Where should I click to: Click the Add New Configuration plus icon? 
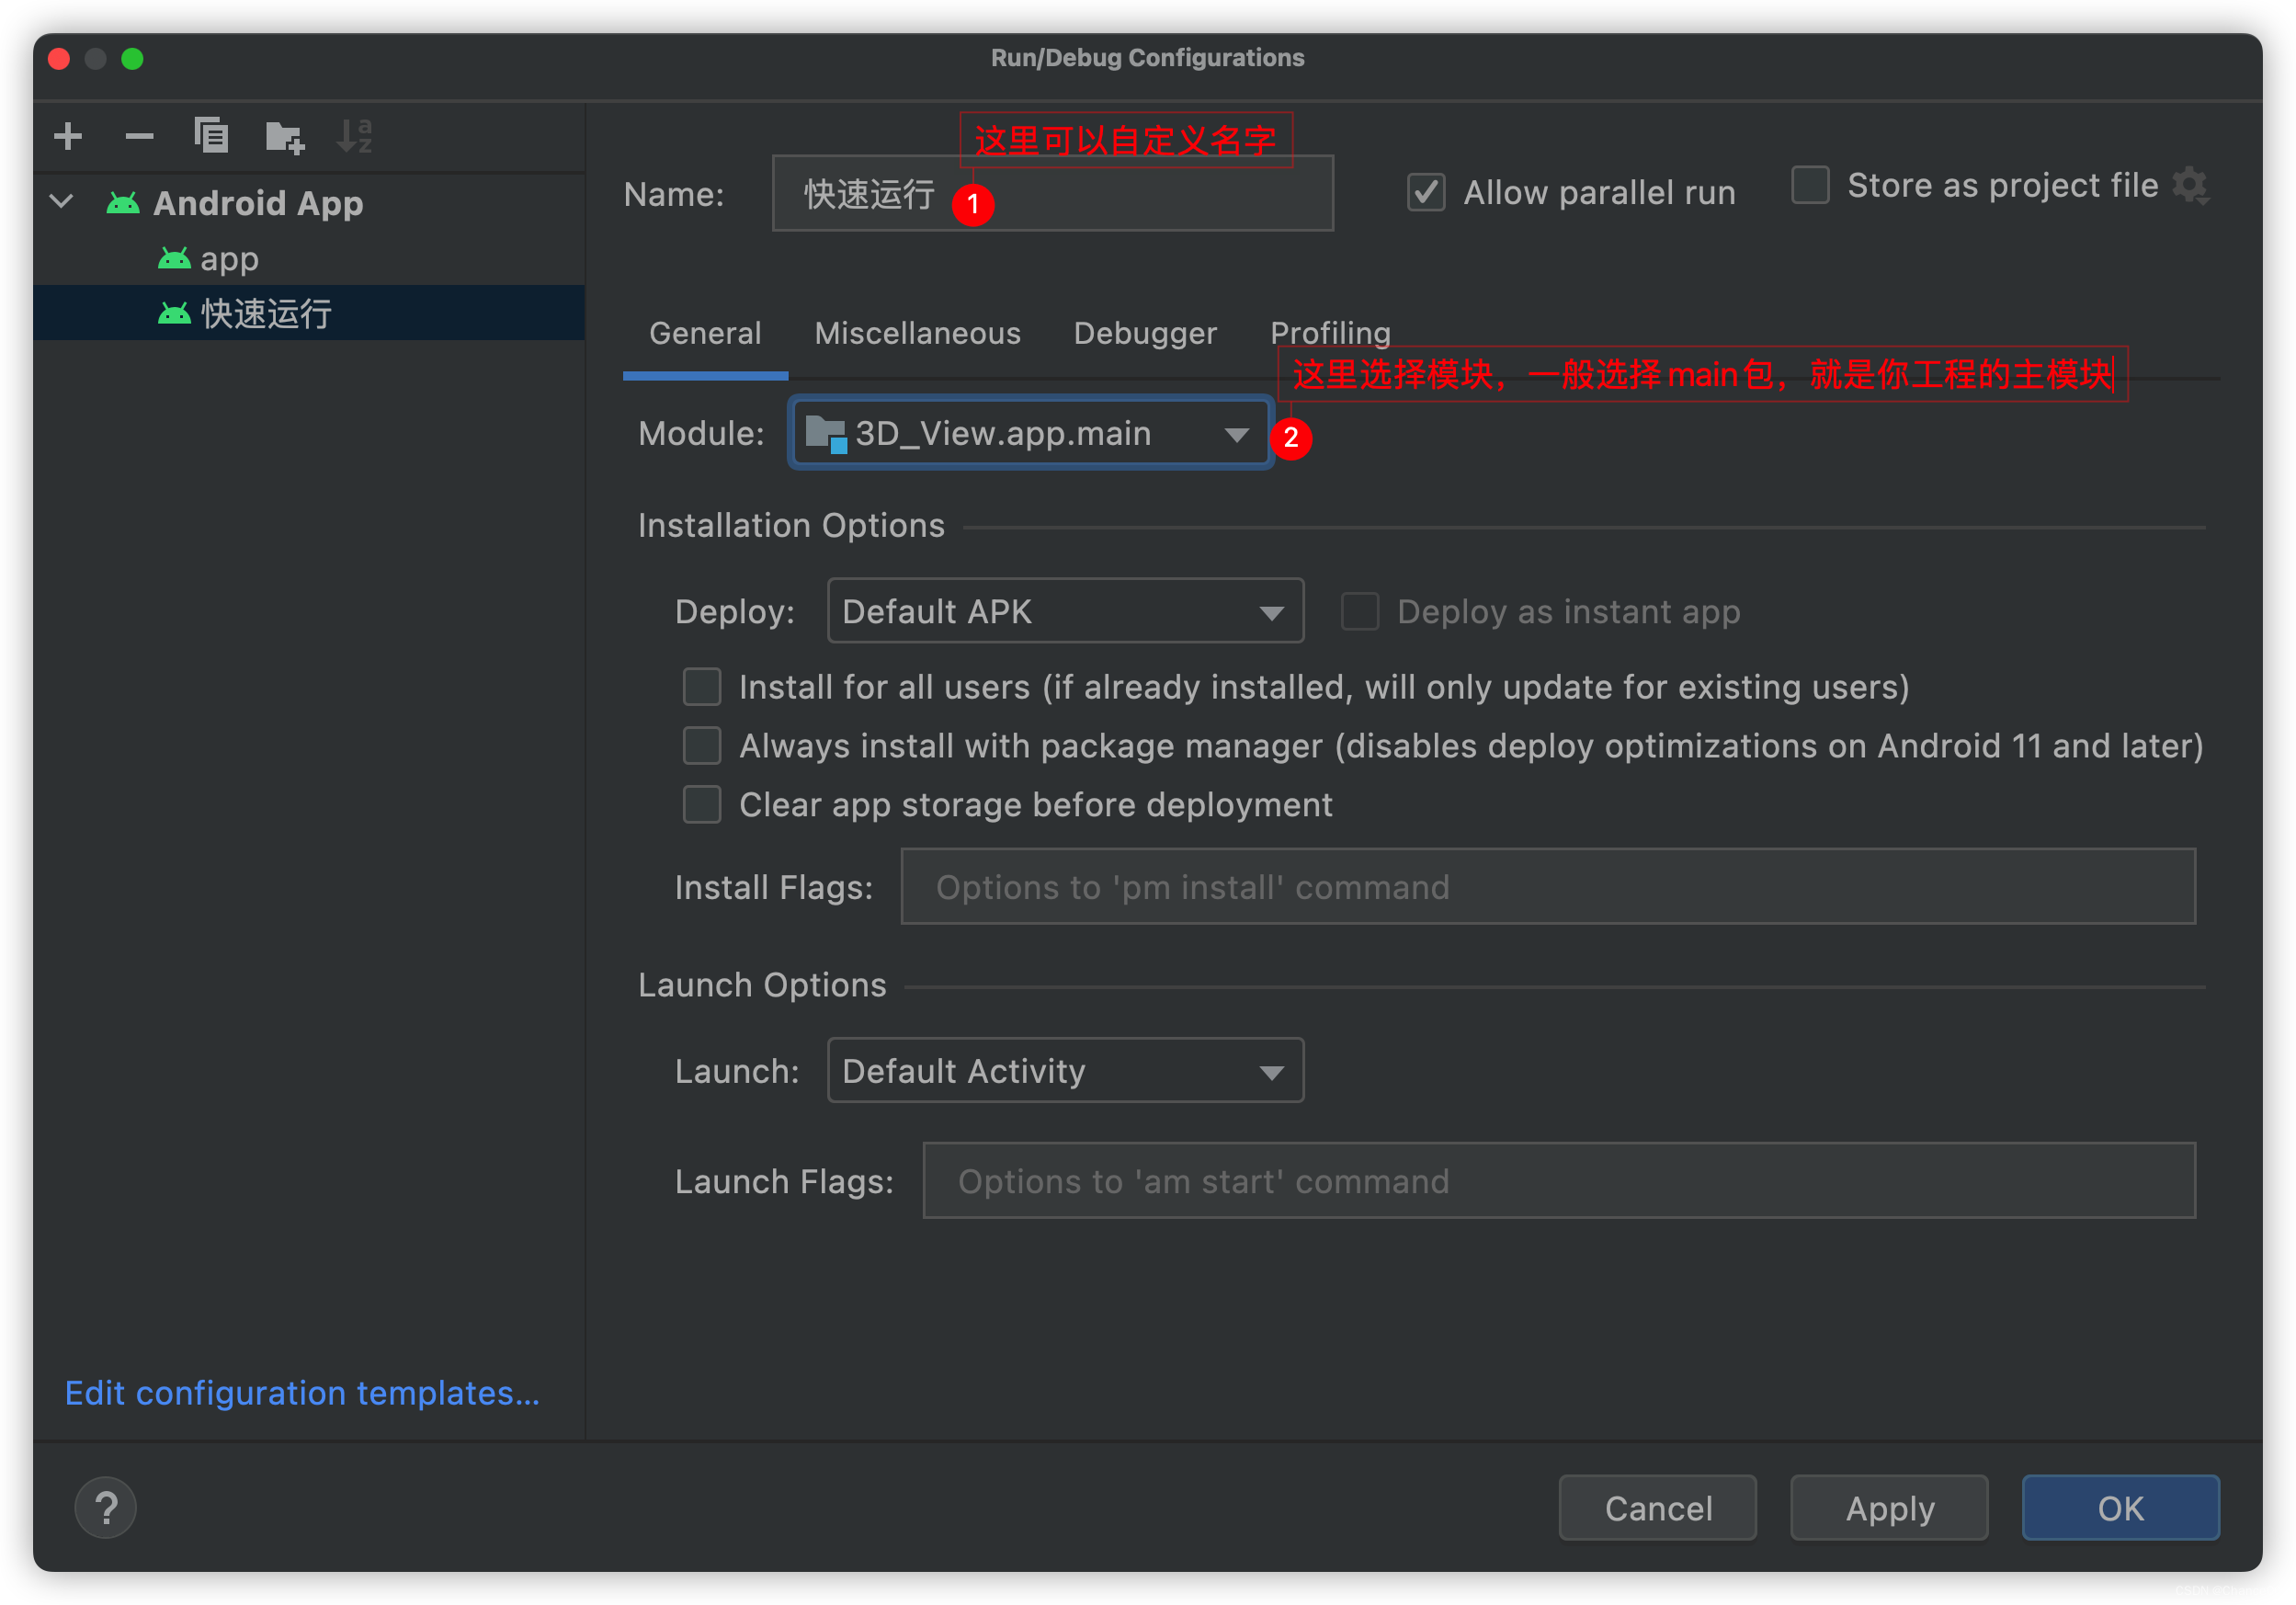click(68, 136)
